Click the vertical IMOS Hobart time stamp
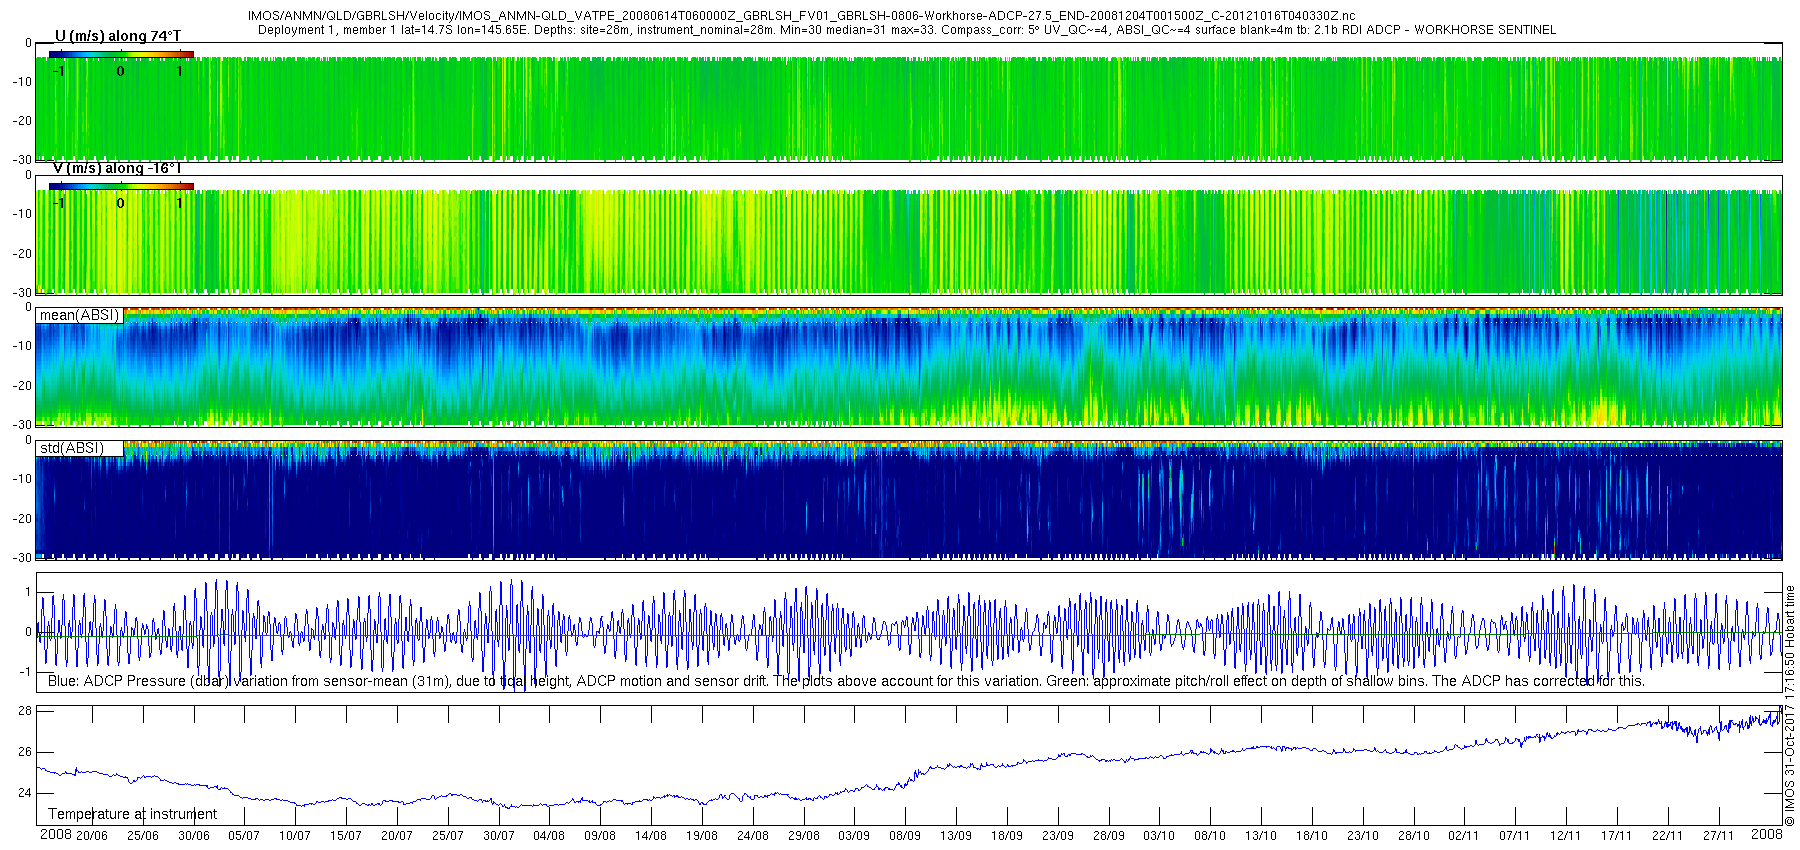Image resolution: width=1800 pixels, height=850 pixels. (x=1789, y=705)
